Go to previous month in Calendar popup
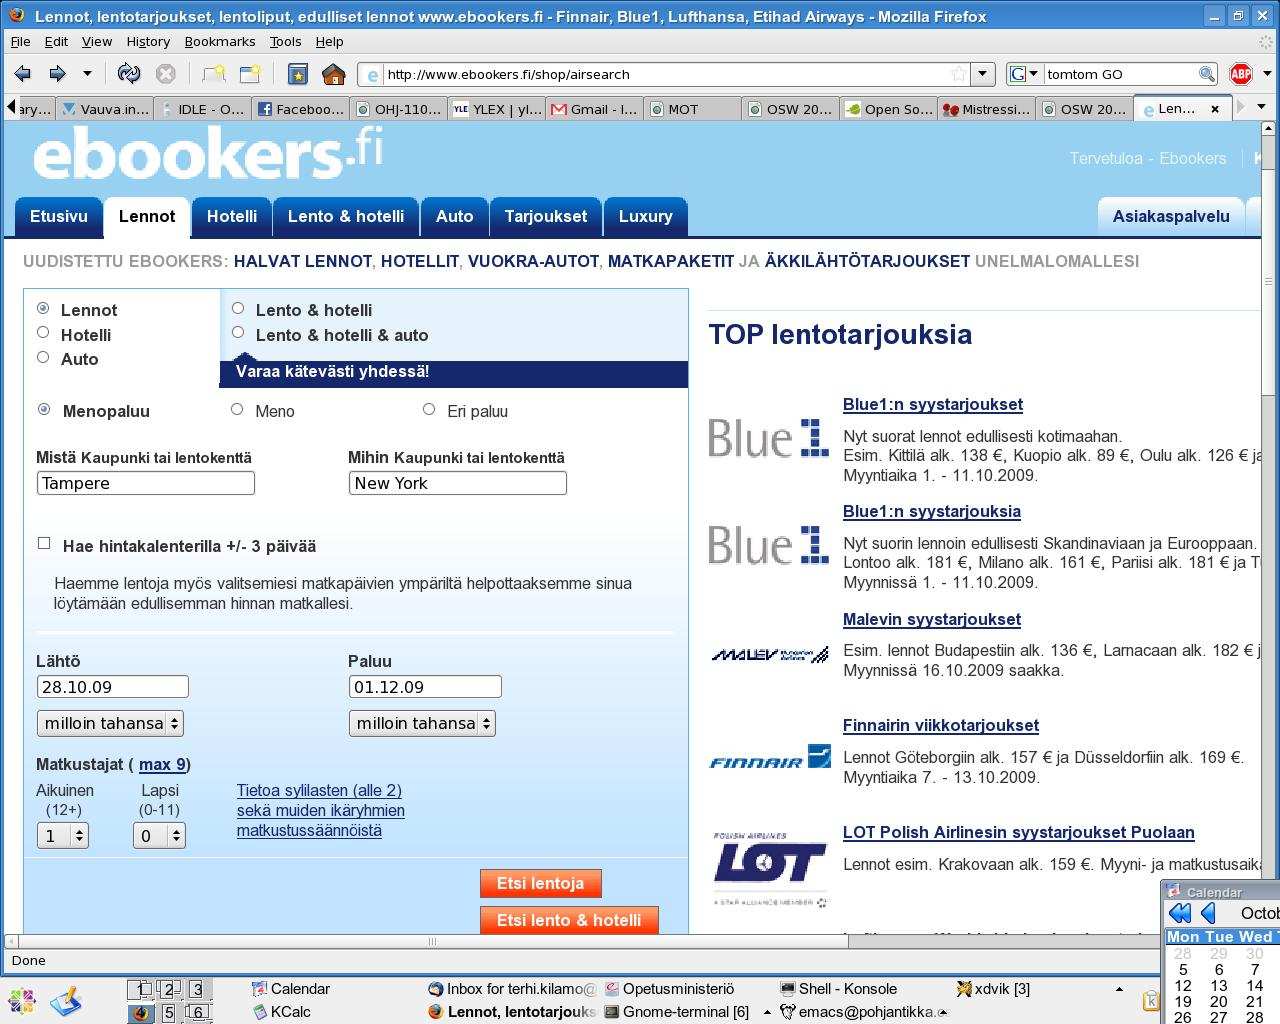The image size is (1280, 1024). [x=1208, y=912]
